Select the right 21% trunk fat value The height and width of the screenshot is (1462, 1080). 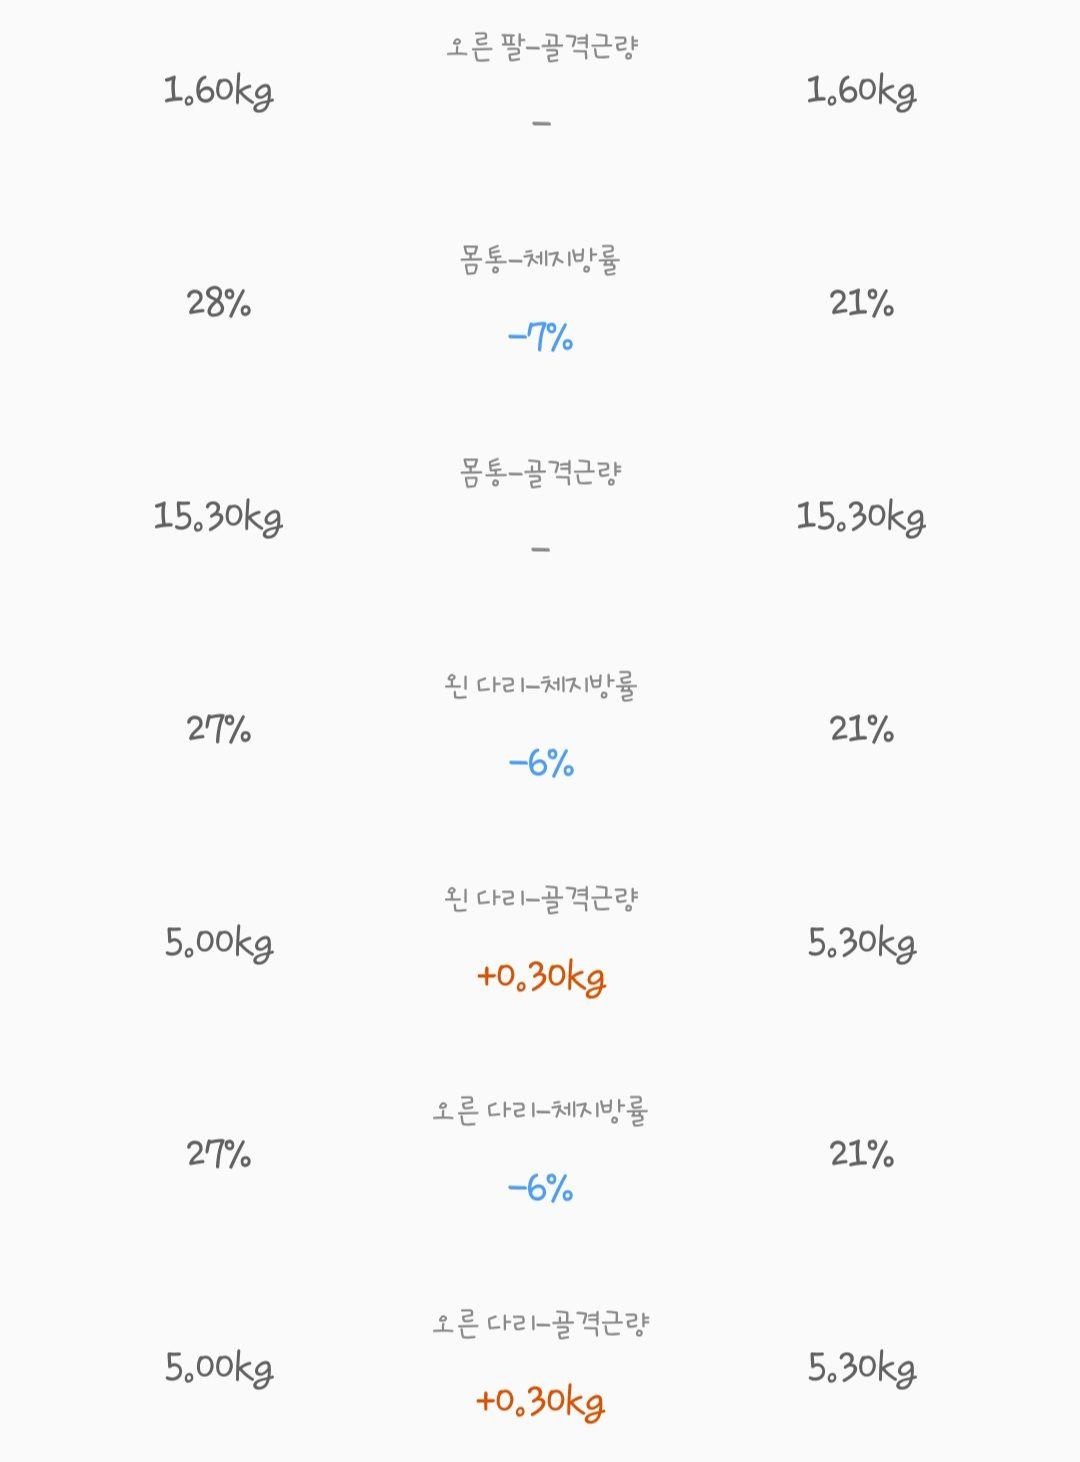(862, 303)
